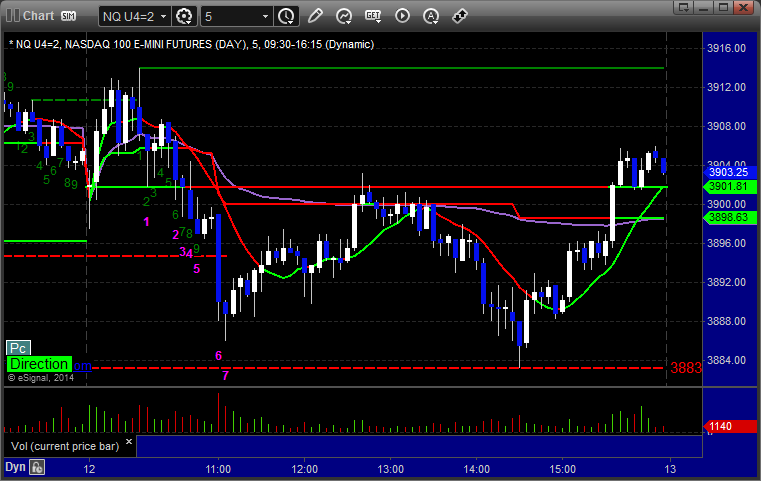Minimize the chart window

(704, 7)
